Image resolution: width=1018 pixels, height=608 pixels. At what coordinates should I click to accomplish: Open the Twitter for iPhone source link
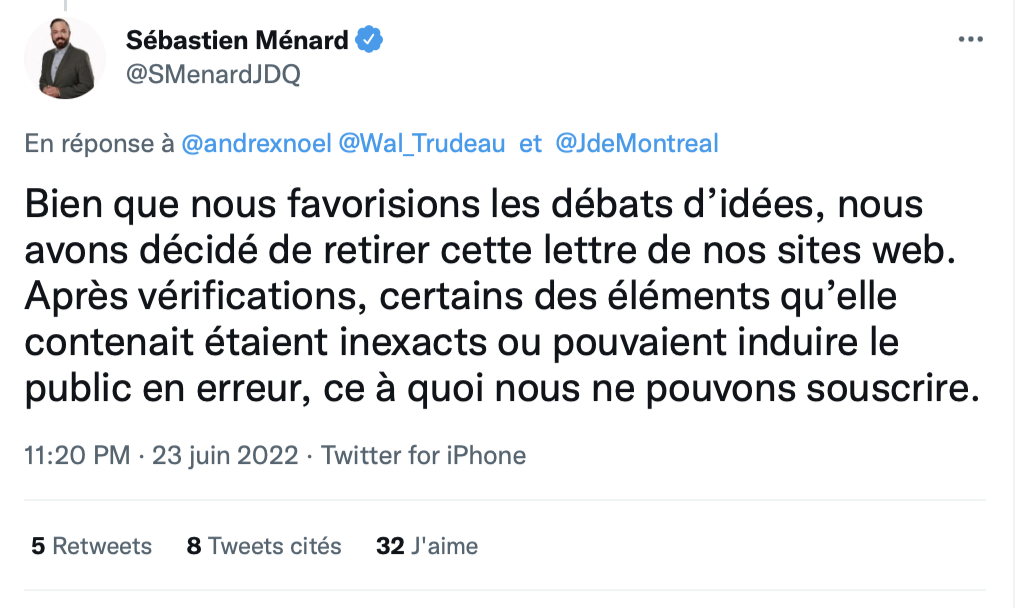click(x=423, y=455)
